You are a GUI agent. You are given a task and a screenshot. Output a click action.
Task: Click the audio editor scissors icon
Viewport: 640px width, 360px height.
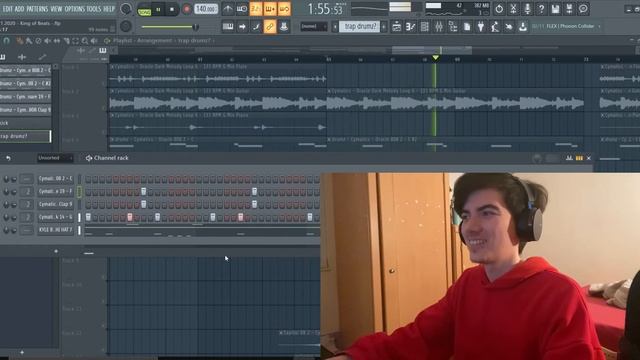tap(513, 9)
